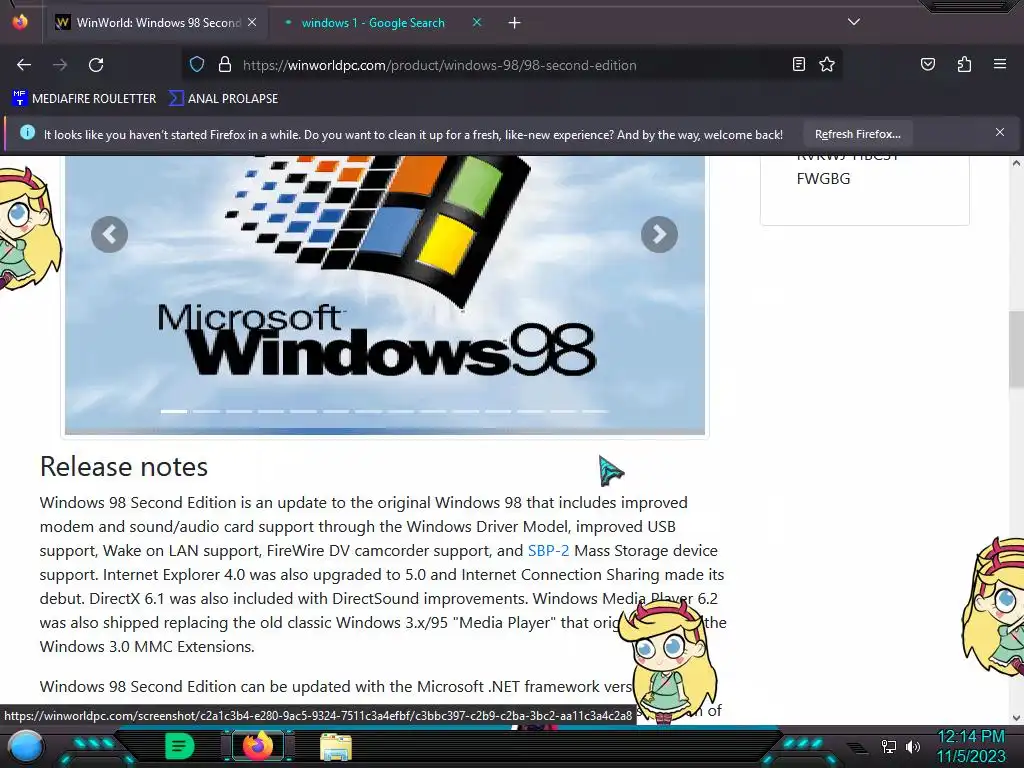
Task: Show next screenshot in carousel
Action: (659, 234)
